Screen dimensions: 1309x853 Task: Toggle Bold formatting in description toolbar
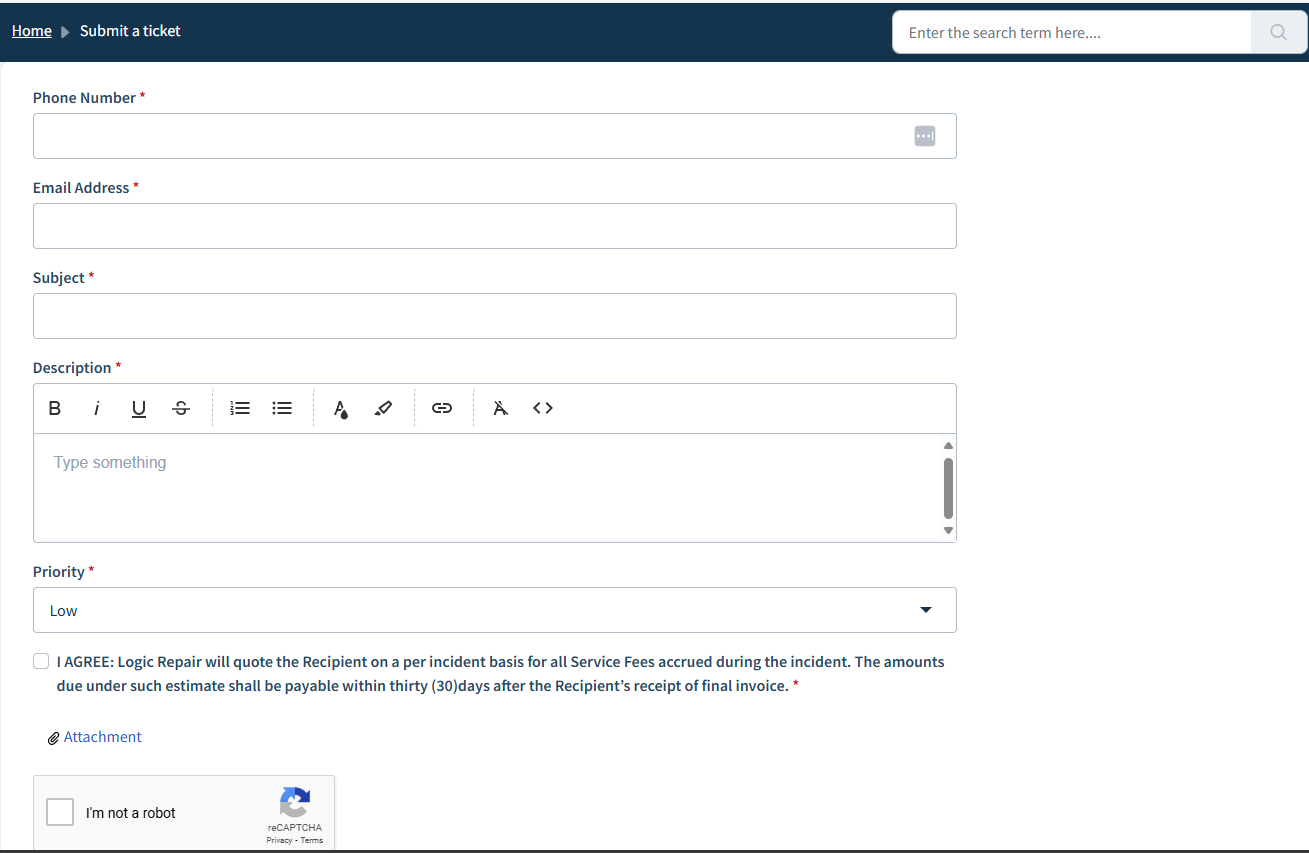(55, 408)
